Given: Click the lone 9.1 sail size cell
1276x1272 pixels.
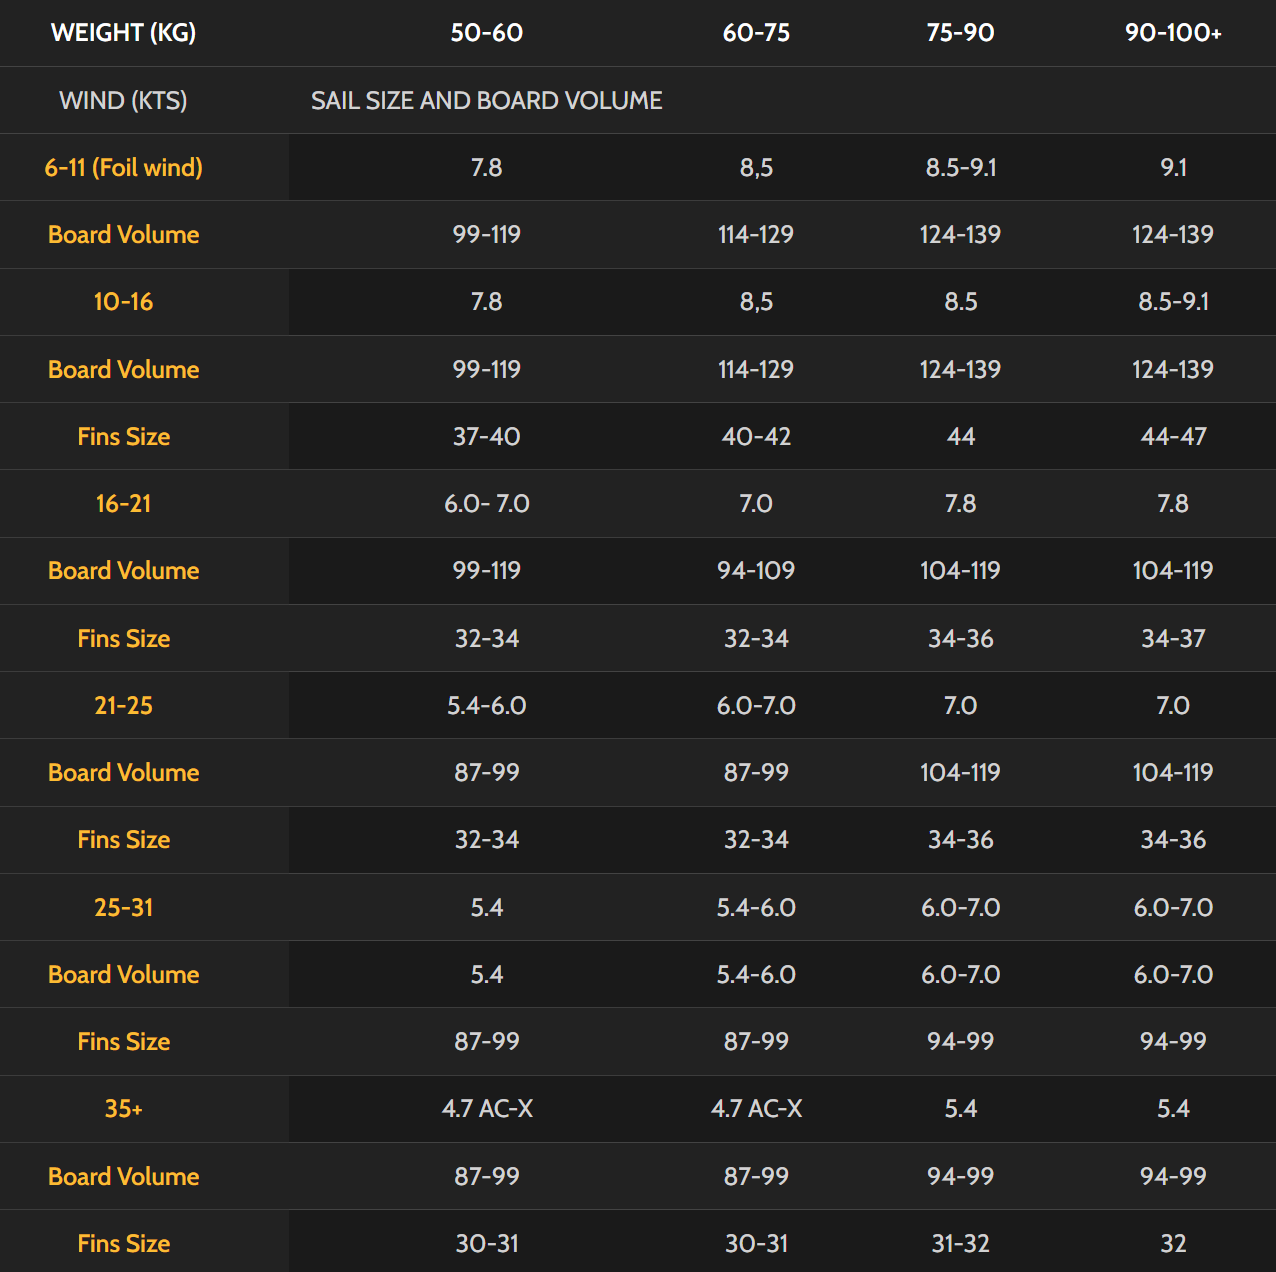Looking at the screenshot, I should [x=1173, y=167].
